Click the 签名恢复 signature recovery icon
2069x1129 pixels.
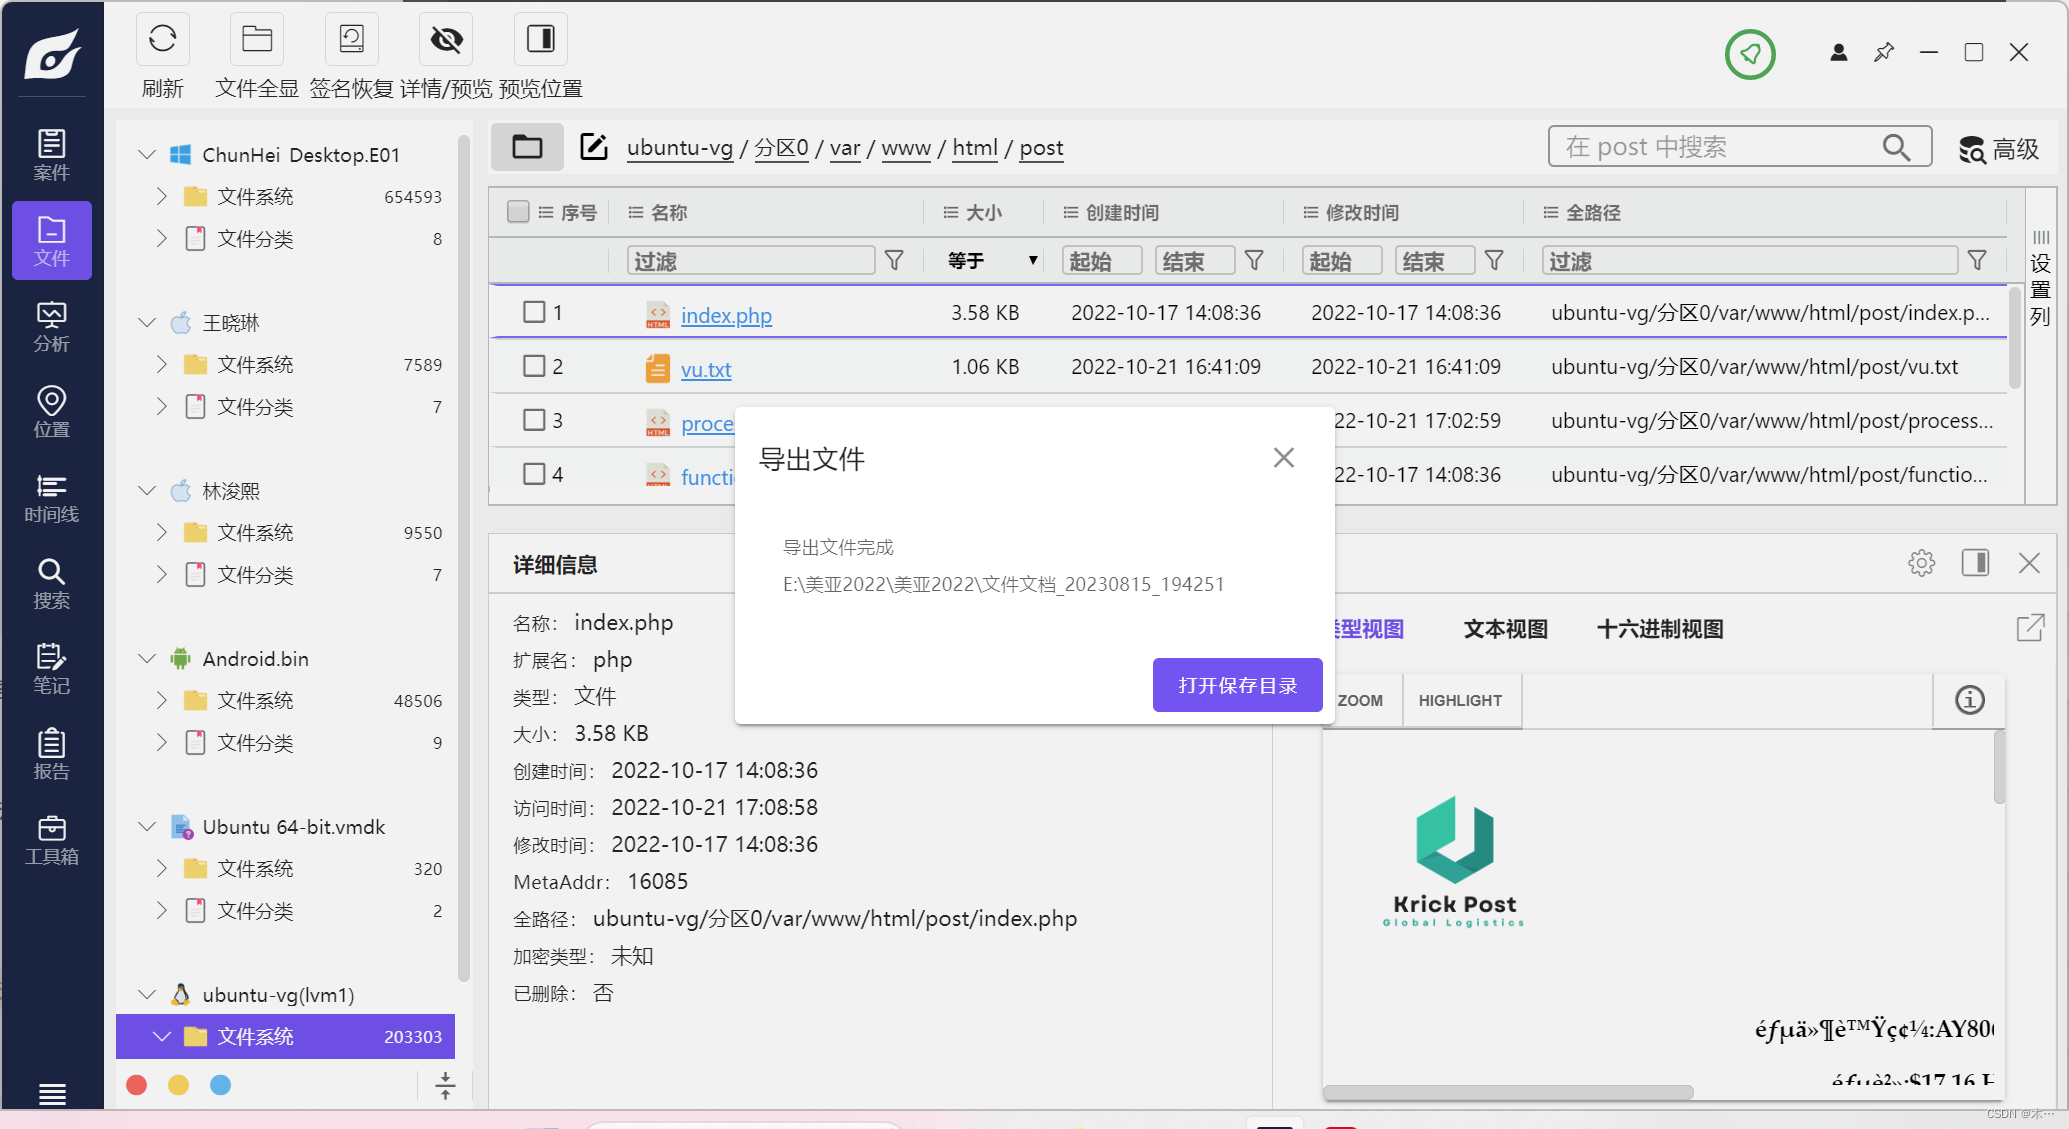351,40
